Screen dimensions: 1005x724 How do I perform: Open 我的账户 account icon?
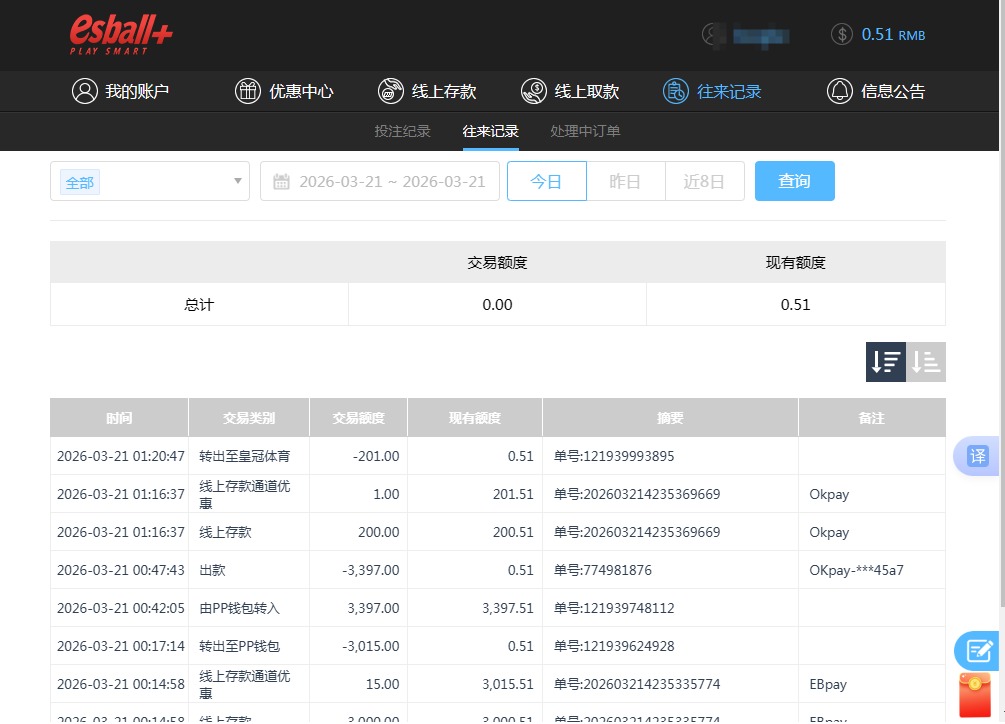(84, 90)
